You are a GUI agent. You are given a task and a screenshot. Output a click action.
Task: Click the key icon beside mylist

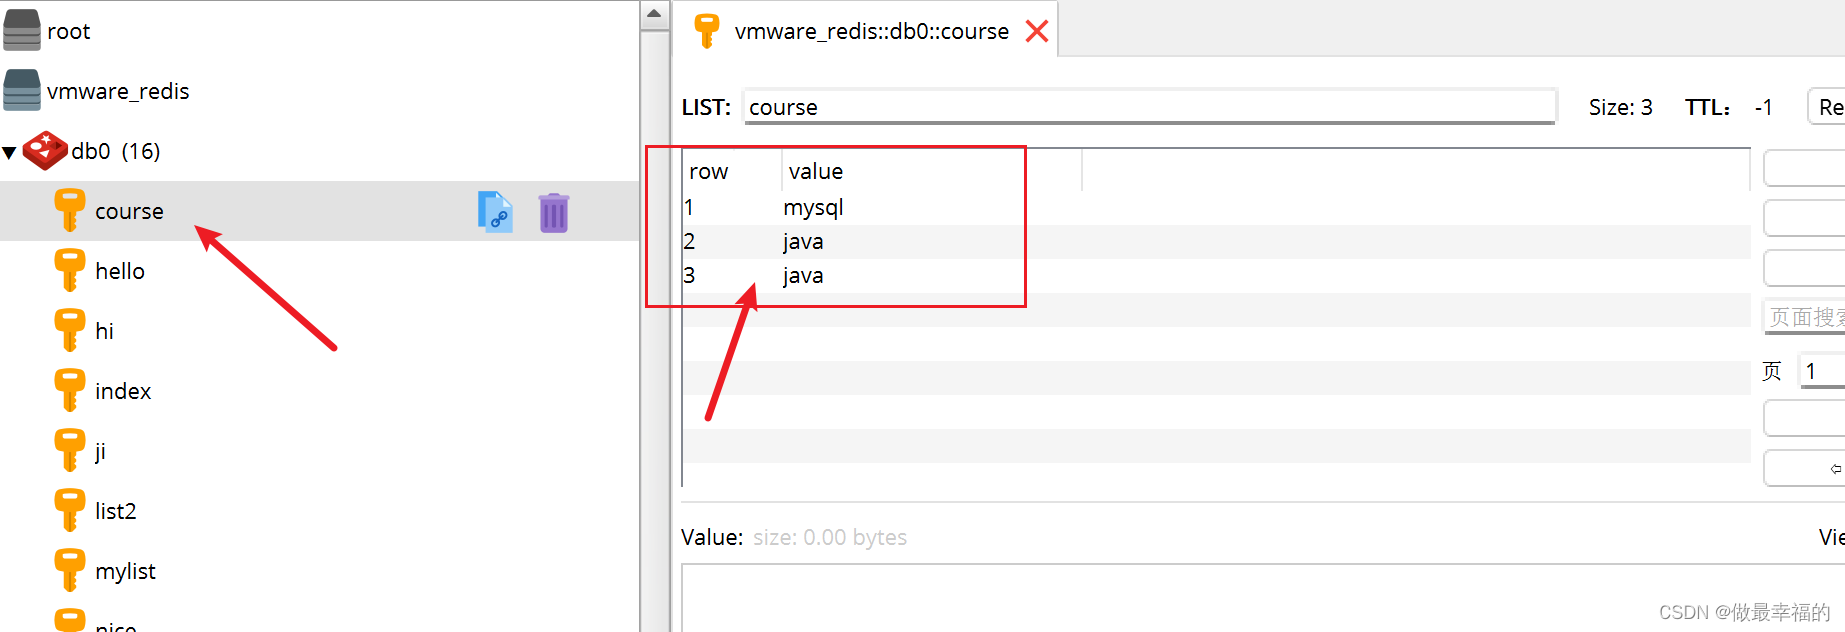click(x=69, y=571)
